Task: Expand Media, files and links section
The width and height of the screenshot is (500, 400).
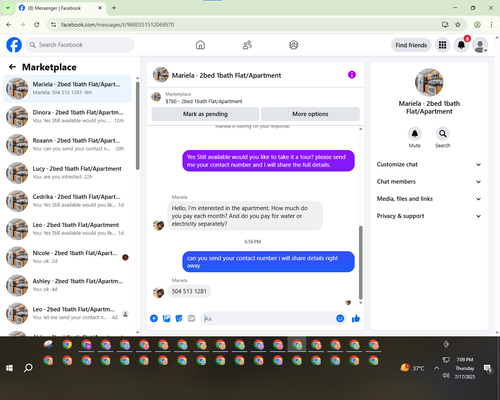Action: [x=429, y=199]
